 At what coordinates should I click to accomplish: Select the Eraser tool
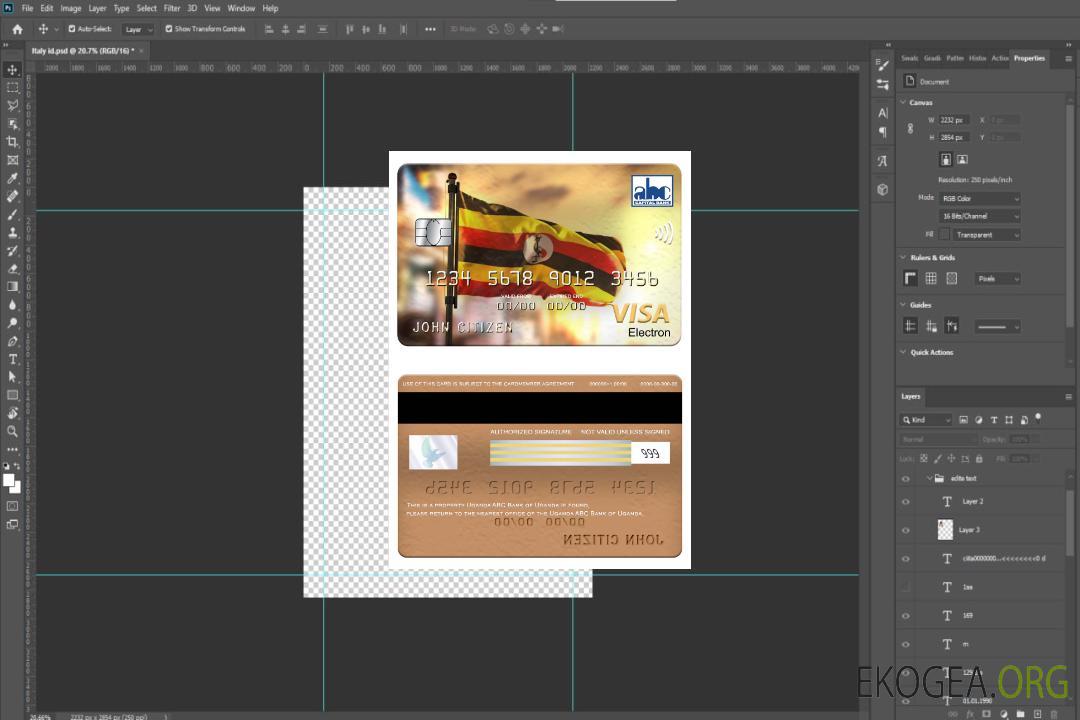(12, 269)
